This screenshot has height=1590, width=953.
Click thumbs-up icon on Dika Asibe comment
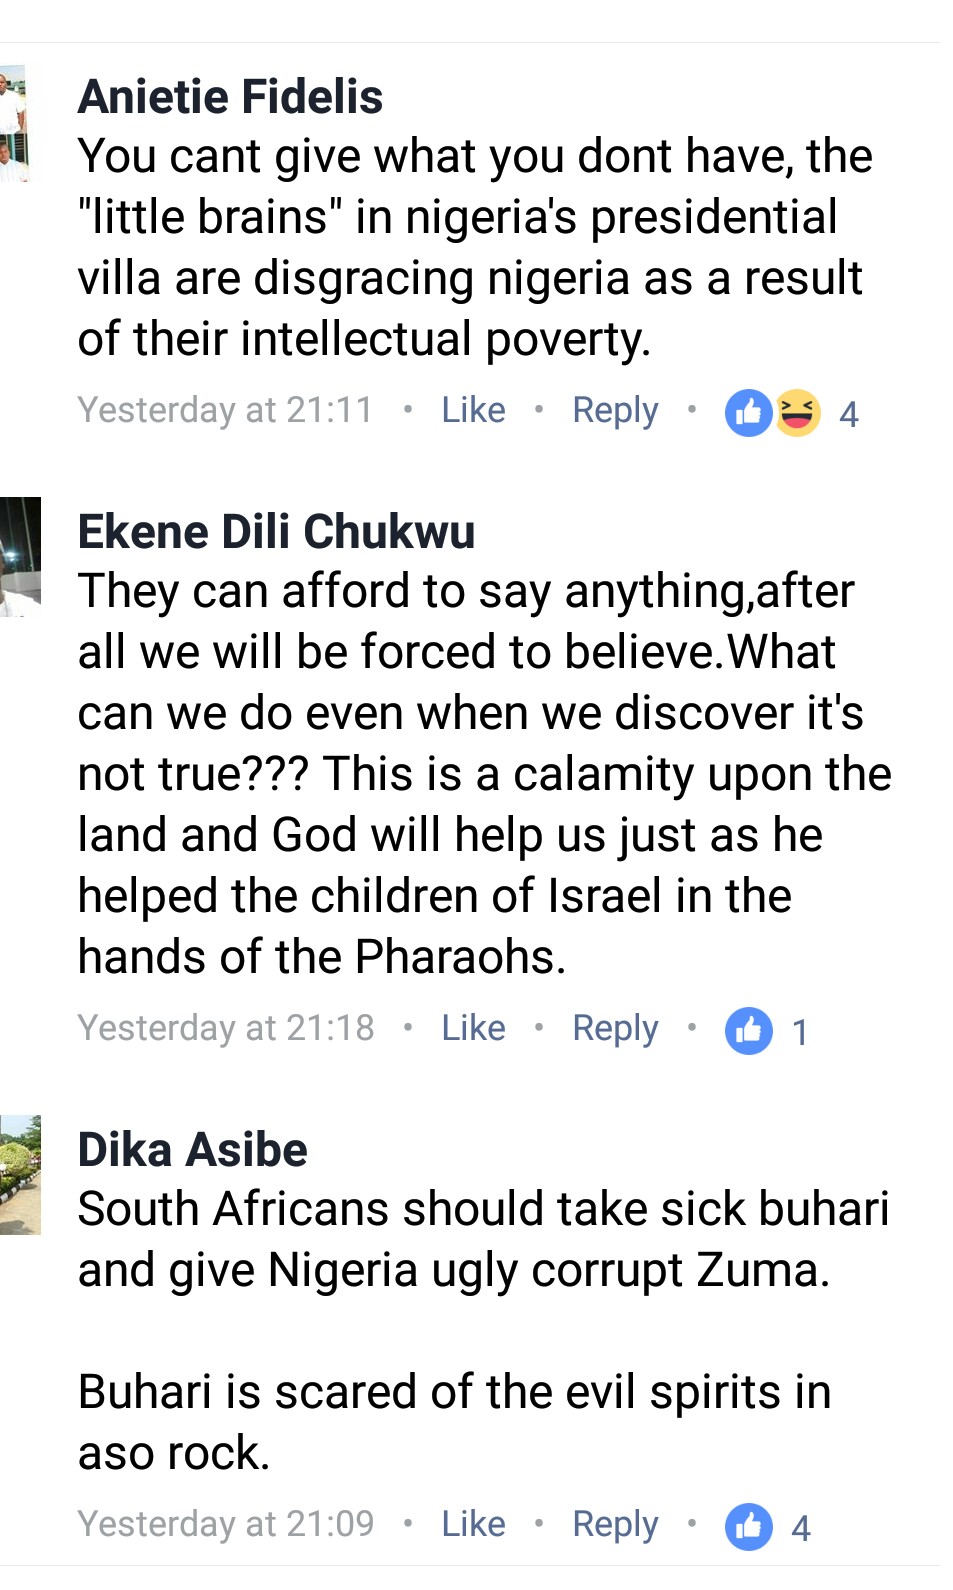(x=748, y=1526)
